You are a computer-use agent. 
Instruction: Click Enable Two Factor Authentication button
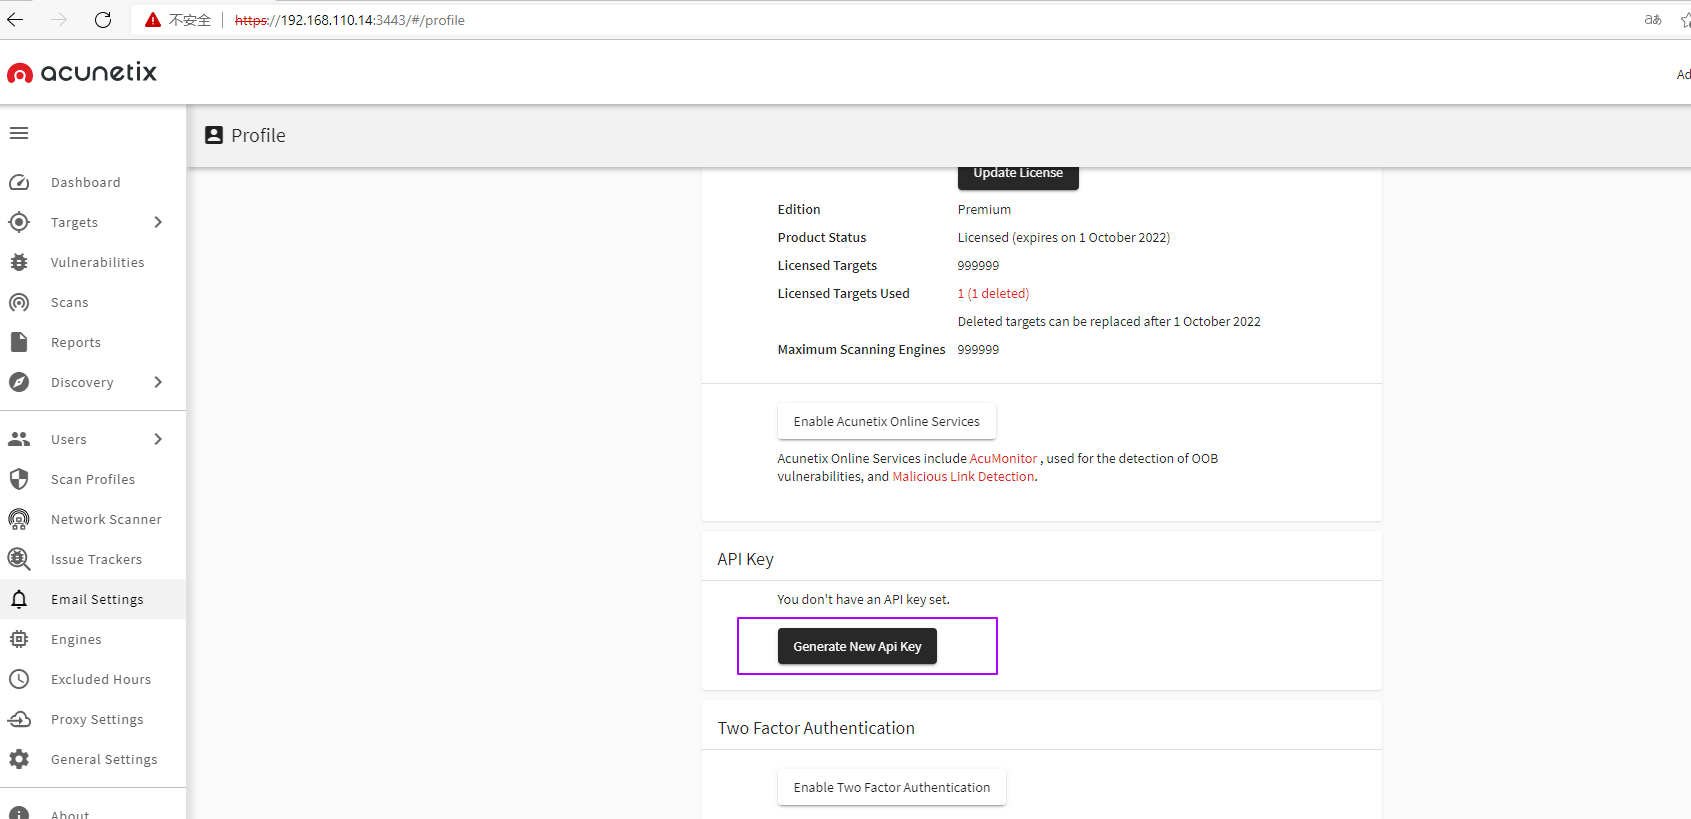[x=892, y=787]
